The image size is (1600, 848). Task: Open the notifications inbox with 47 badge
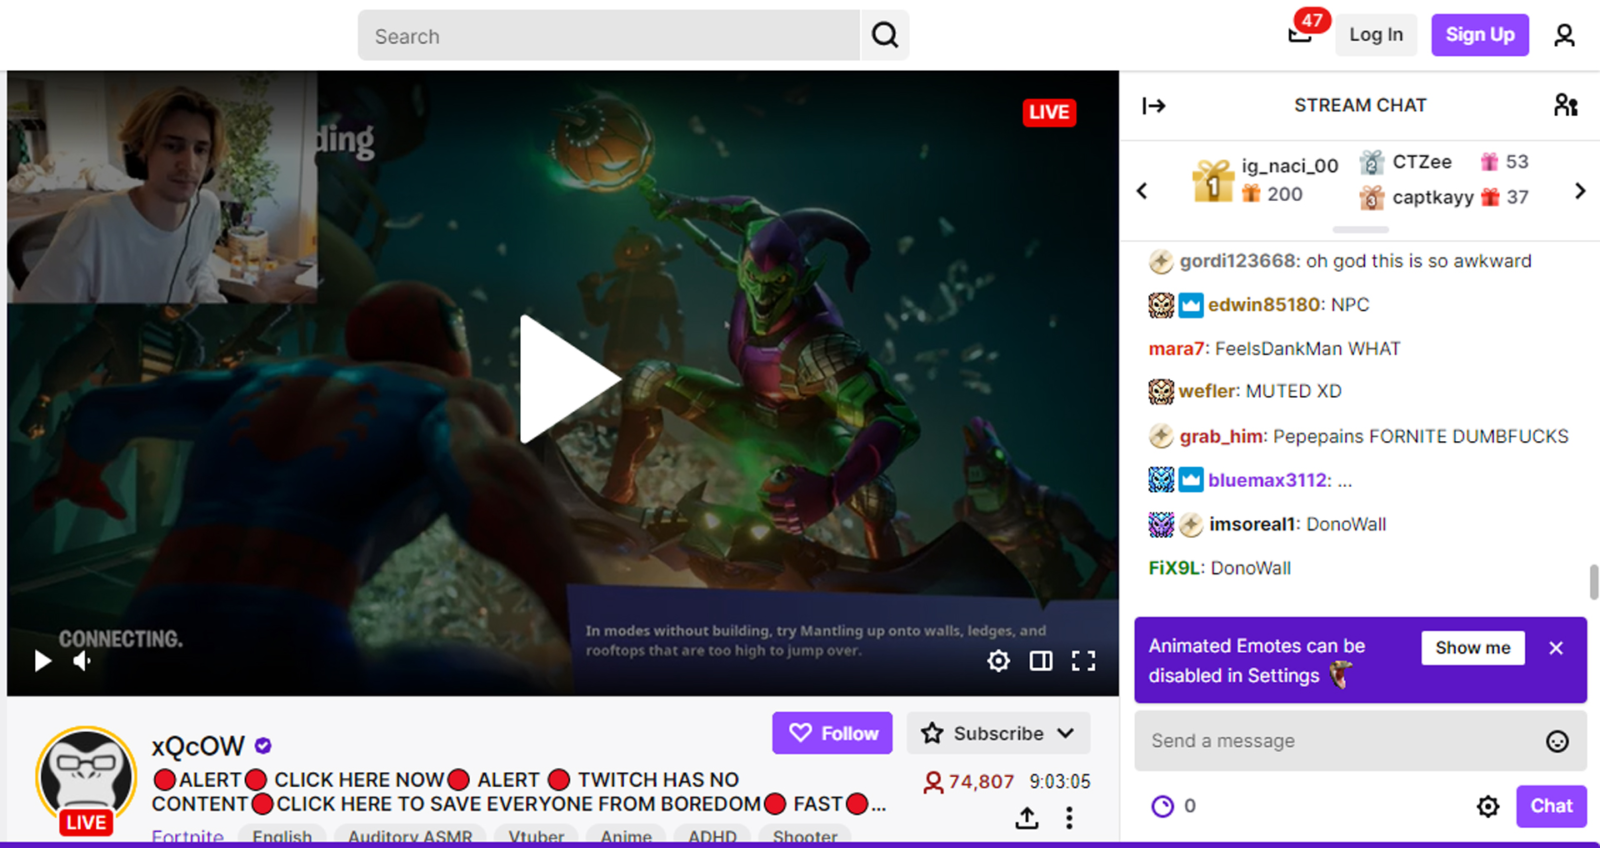[x=1301, y=34]
